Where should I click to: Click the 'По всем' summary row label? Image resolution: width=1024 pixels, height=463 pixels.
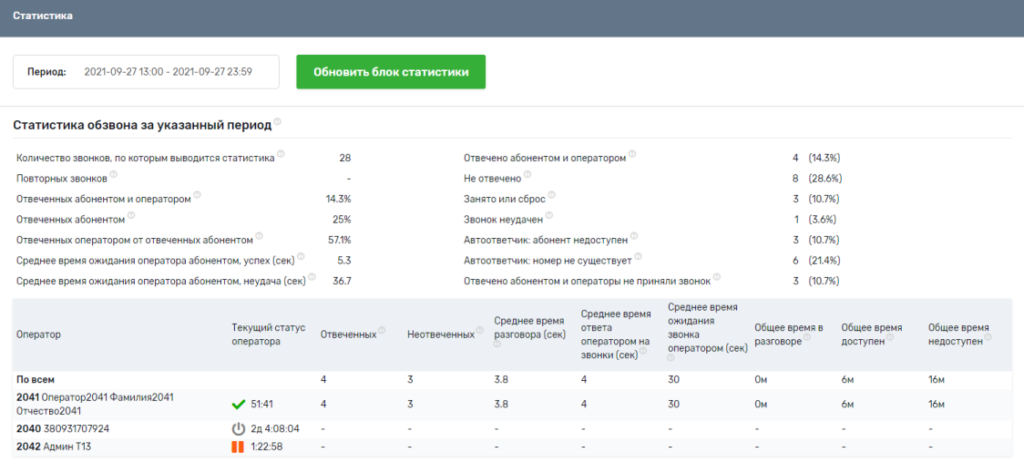coord(36,379)
